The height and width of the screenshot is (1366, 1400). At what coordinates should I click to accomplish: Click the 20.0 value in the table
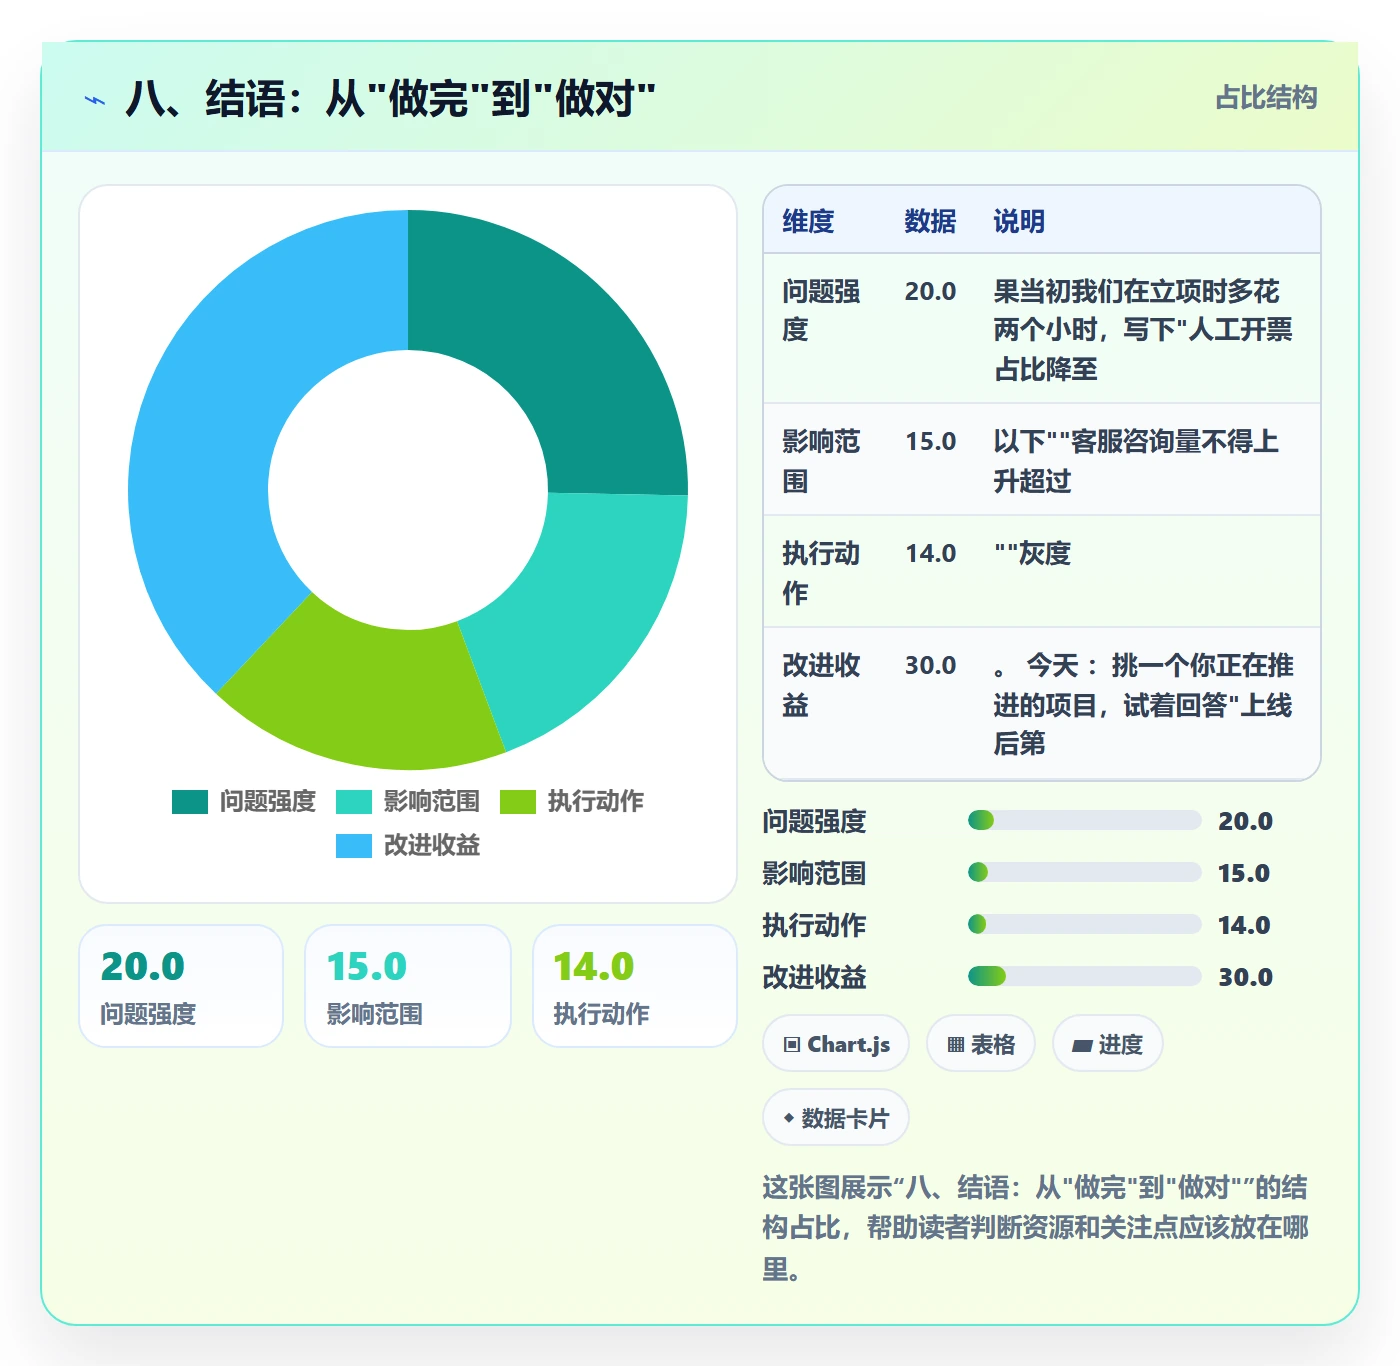point(930,291)
